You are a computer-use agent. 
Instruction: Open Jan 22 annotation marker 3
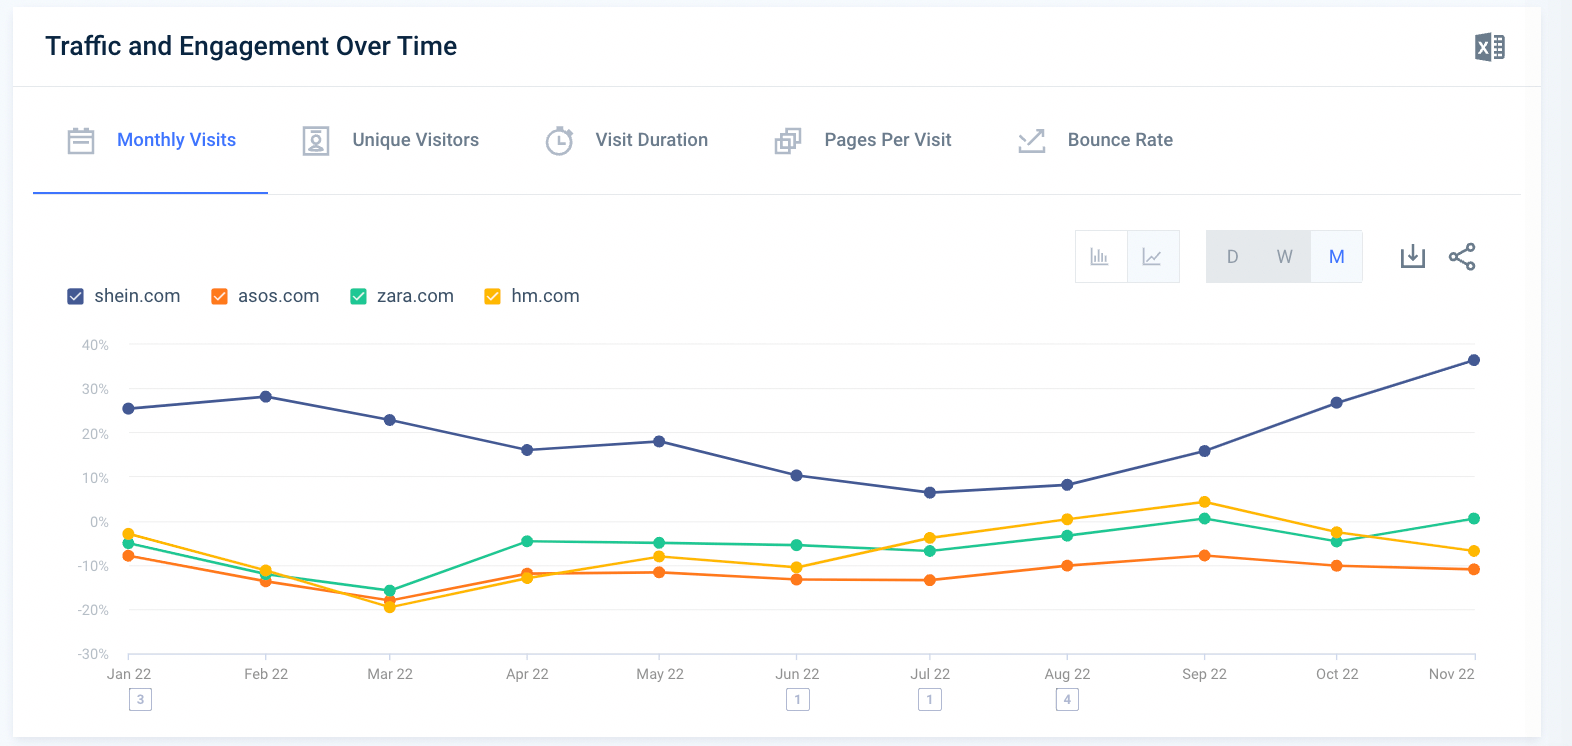(x=141, y=699)
